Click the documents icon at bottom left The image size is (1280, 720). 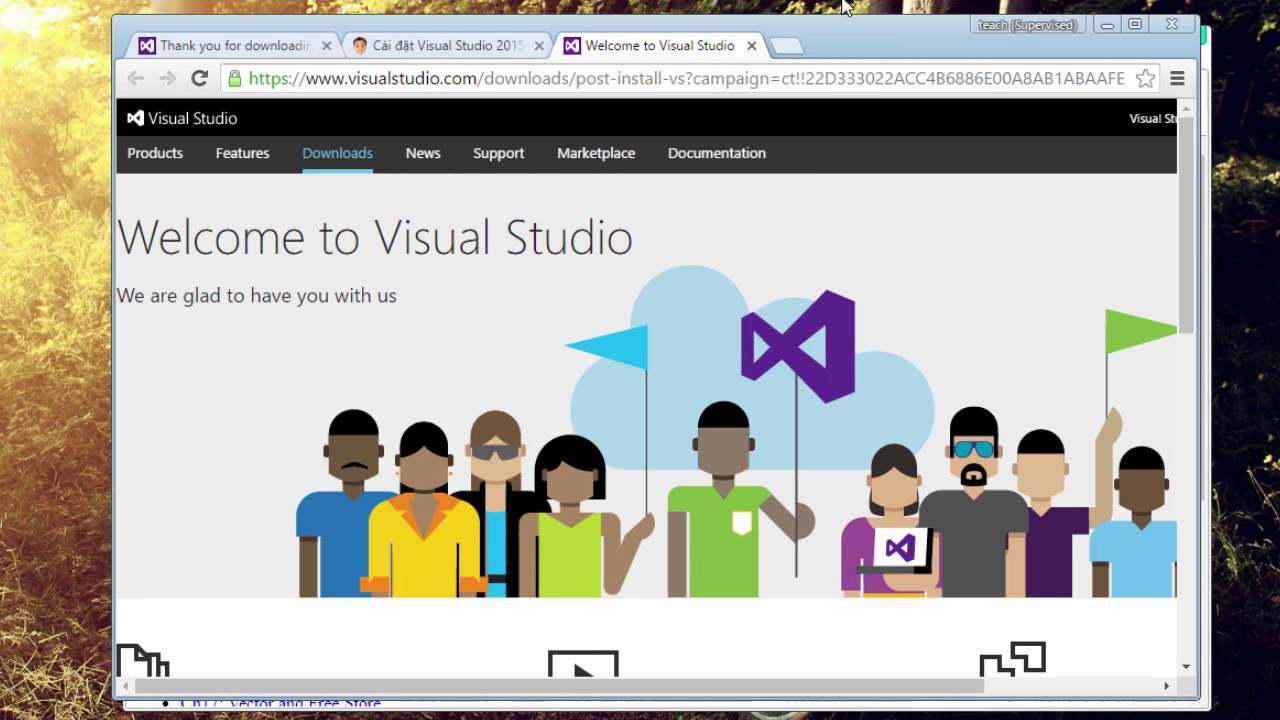pyautogui.click(x=143, y=661)
